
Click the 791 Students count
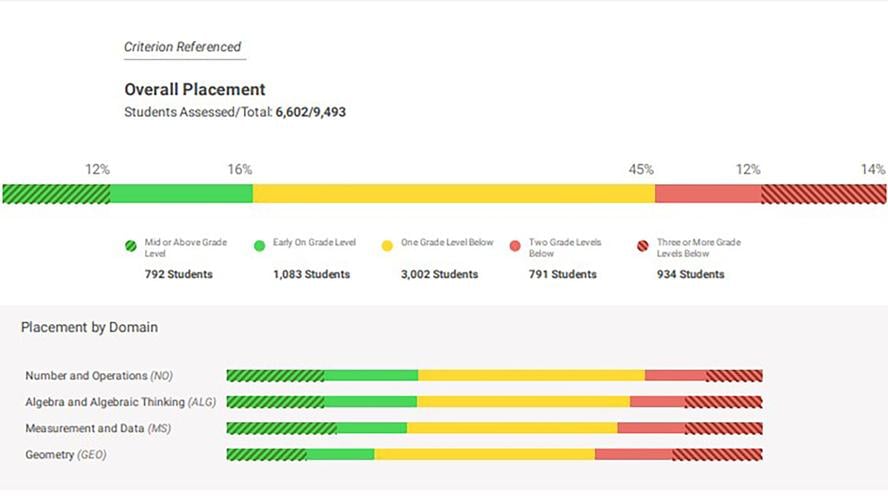pyautogui.click(x=563, y=274)
